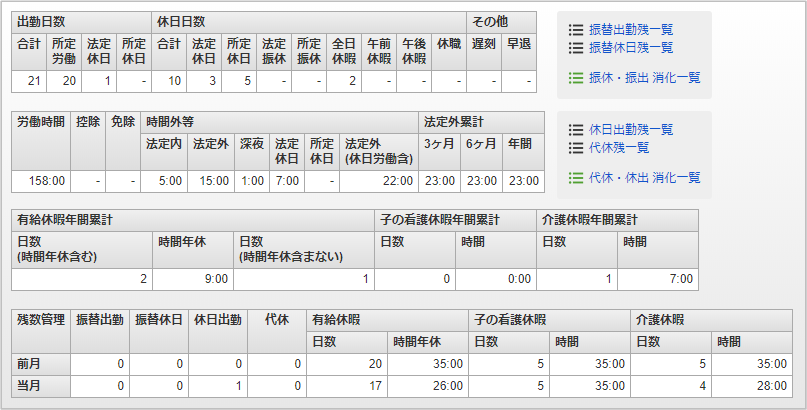Open the 代休残一覧 link
This screenshot has height=410, width=807.
pos(619,148)
